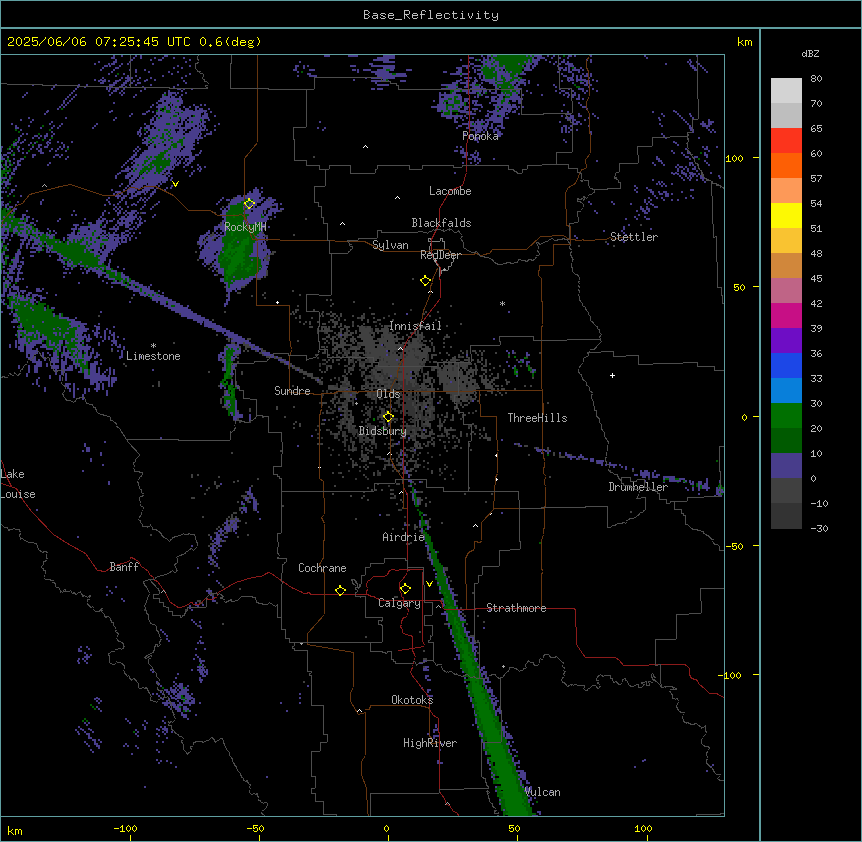Select the mauve 42-45 dBZ legend swatch

click(786, 291)
